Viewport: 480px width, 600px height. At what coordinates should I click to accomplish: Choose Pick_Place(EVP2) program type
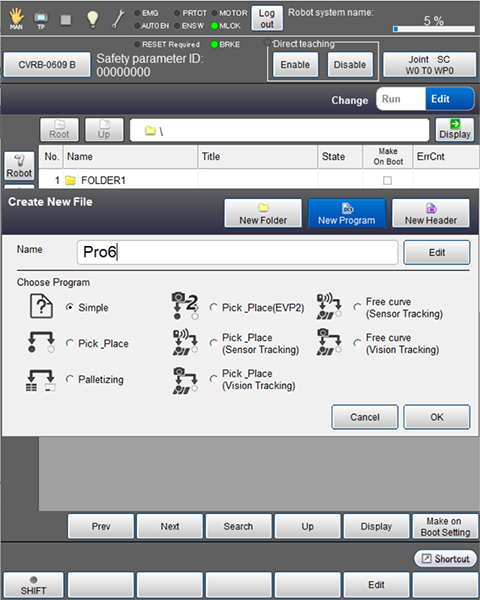[x=214, y=307]
